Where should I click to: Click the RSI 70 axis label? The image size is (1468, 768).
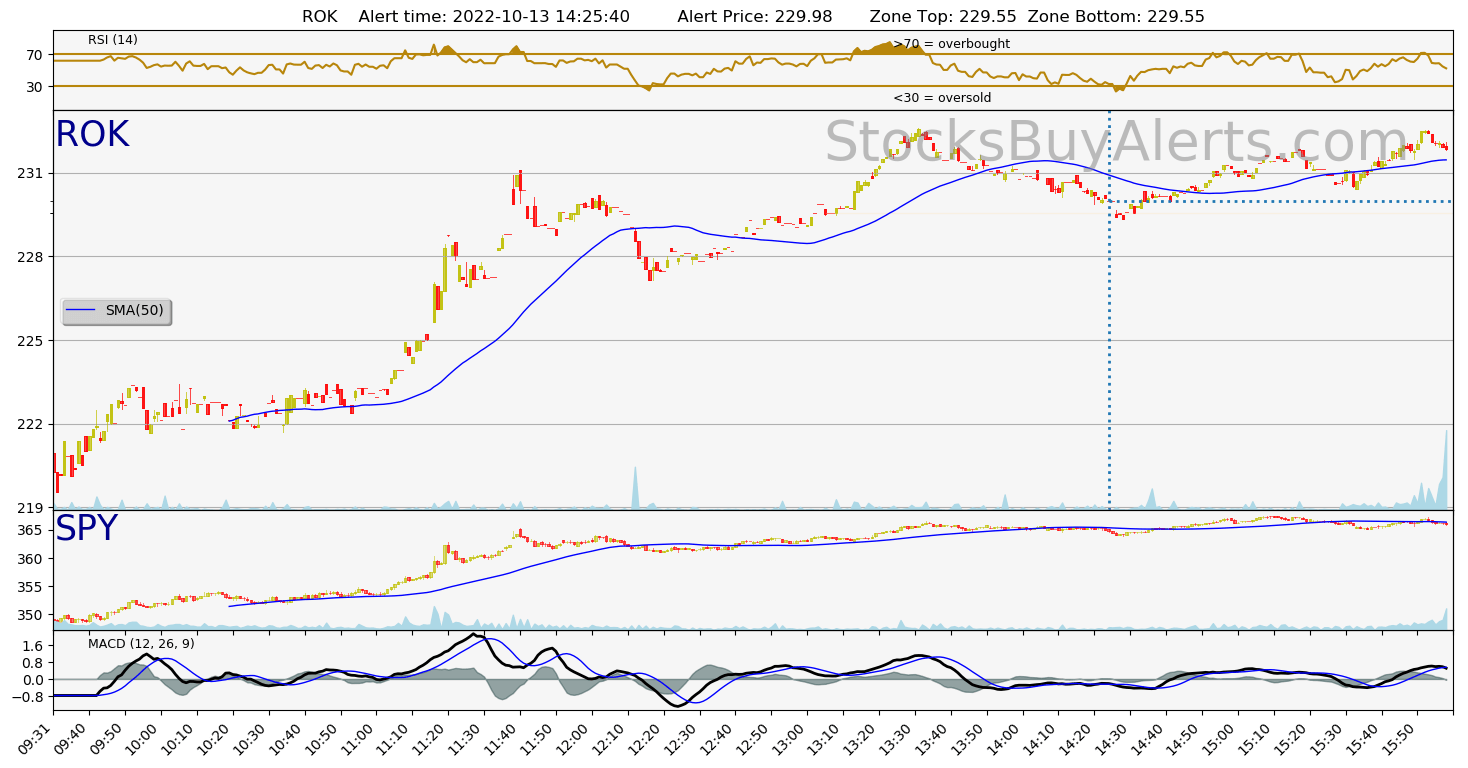tap(34, 55)
